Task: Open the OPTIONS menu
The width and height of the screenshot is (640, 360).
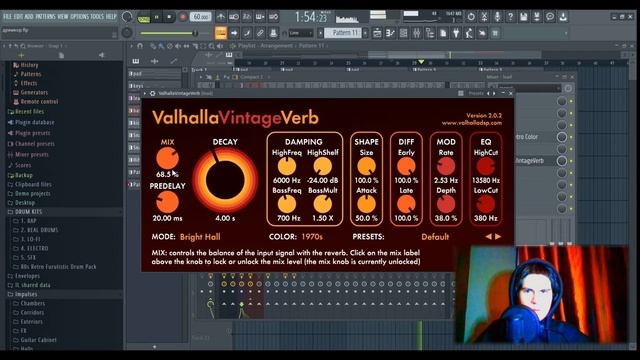Action: click(x=79, y=16)
